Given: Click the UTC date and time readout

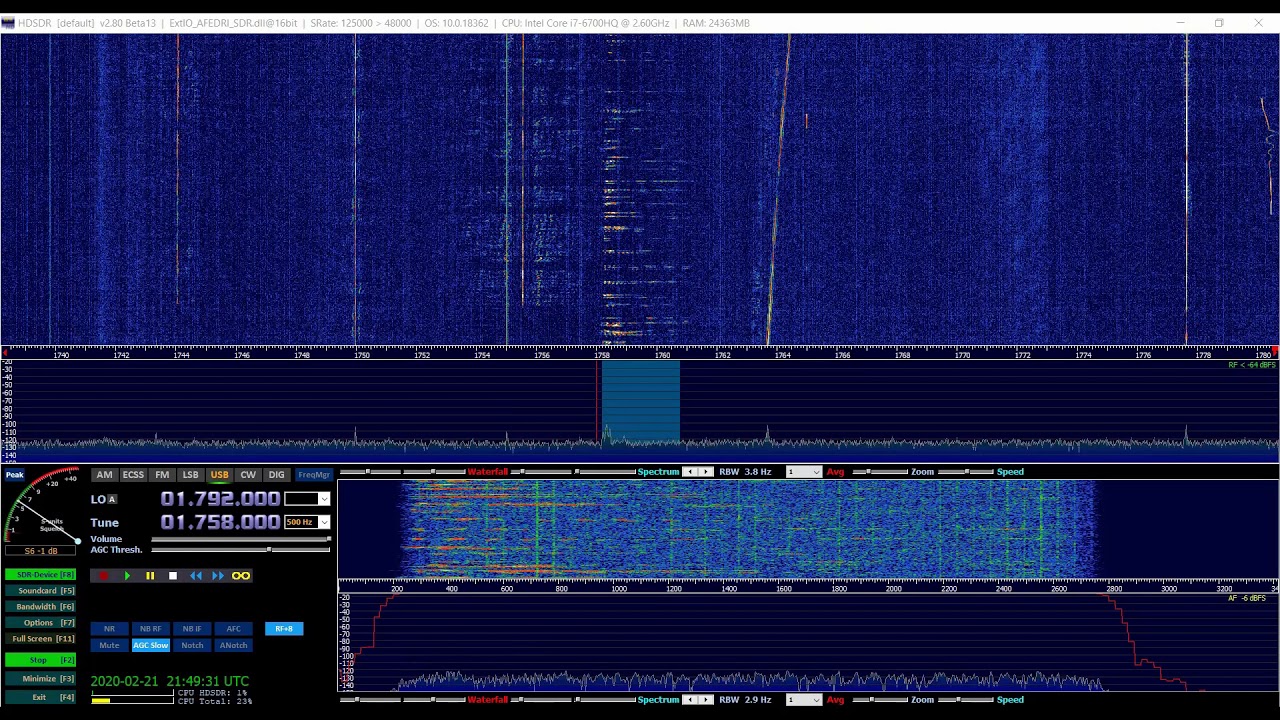Looking at the screenshot, I should click(x=170, y=681).
